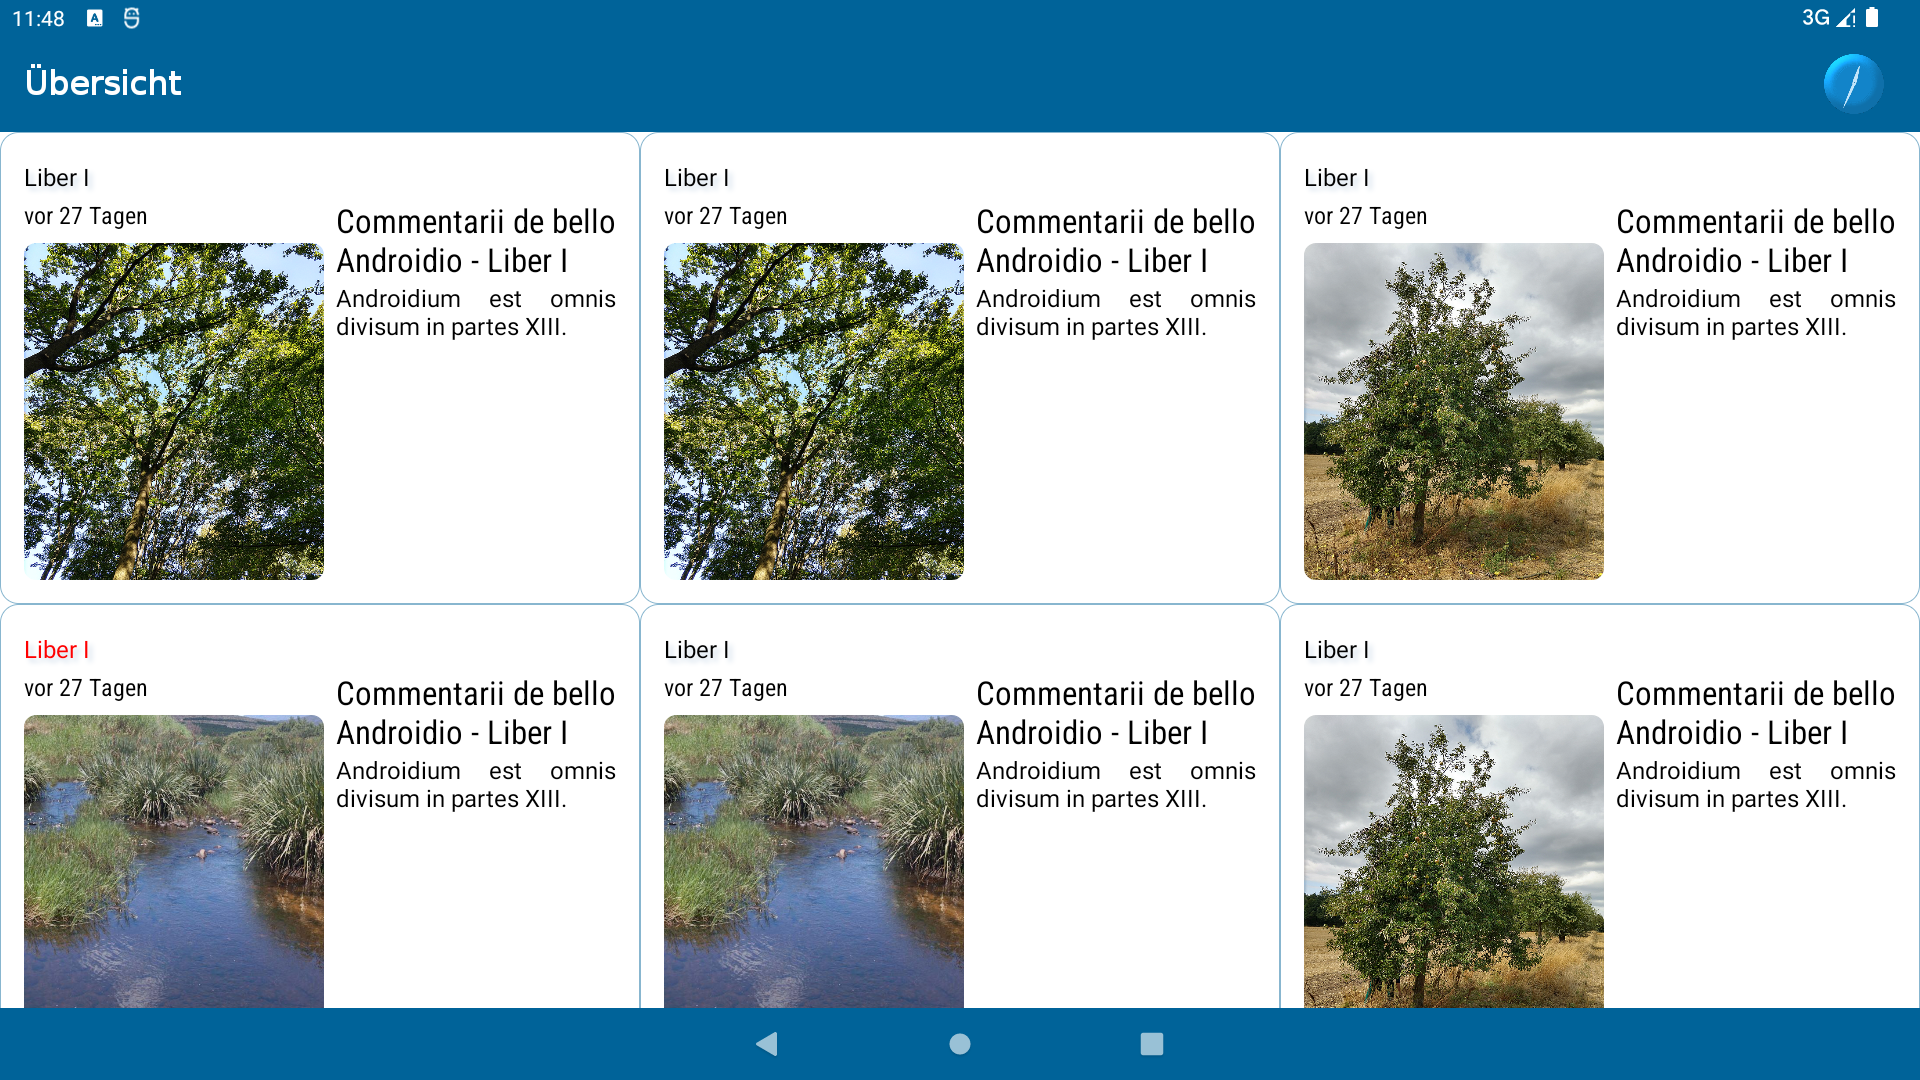
Task: Open recent apps with the square button
Action: coord(1151,1044)
